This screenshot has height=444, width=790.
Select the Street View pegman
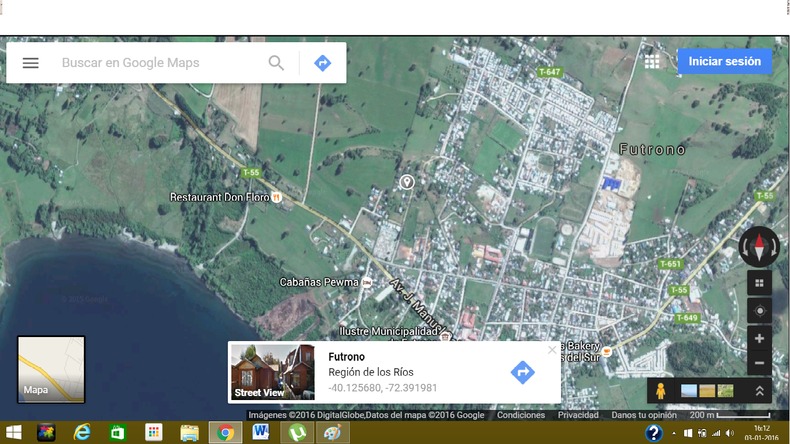pos(661,391)
